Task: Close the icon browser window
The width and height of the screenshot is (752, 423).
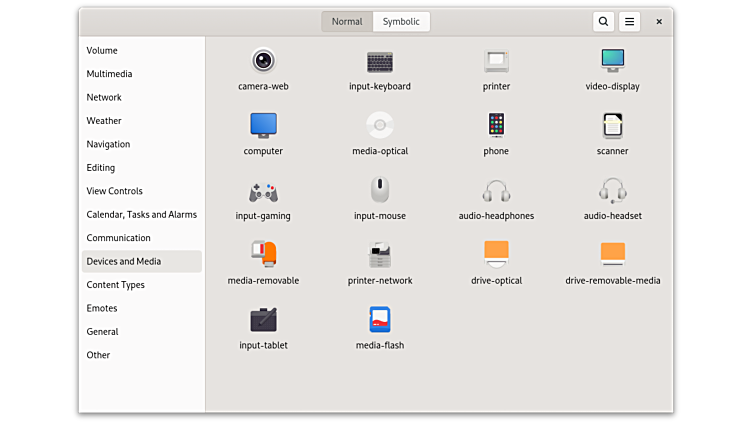Action: [659, 21]
